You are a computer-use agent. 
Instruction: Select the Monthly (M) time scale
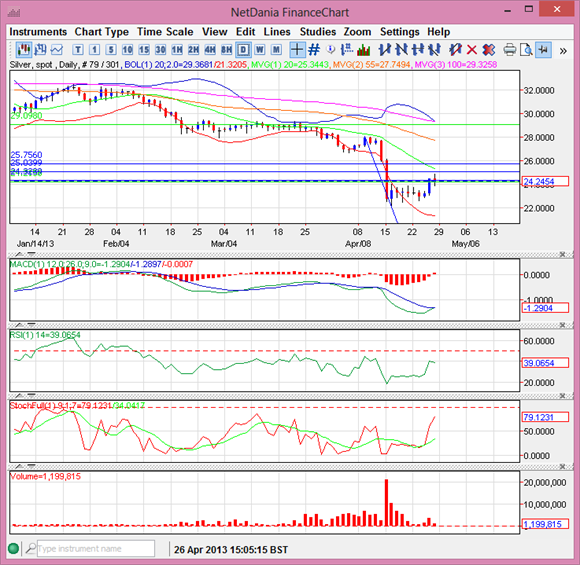click(276, 50)
